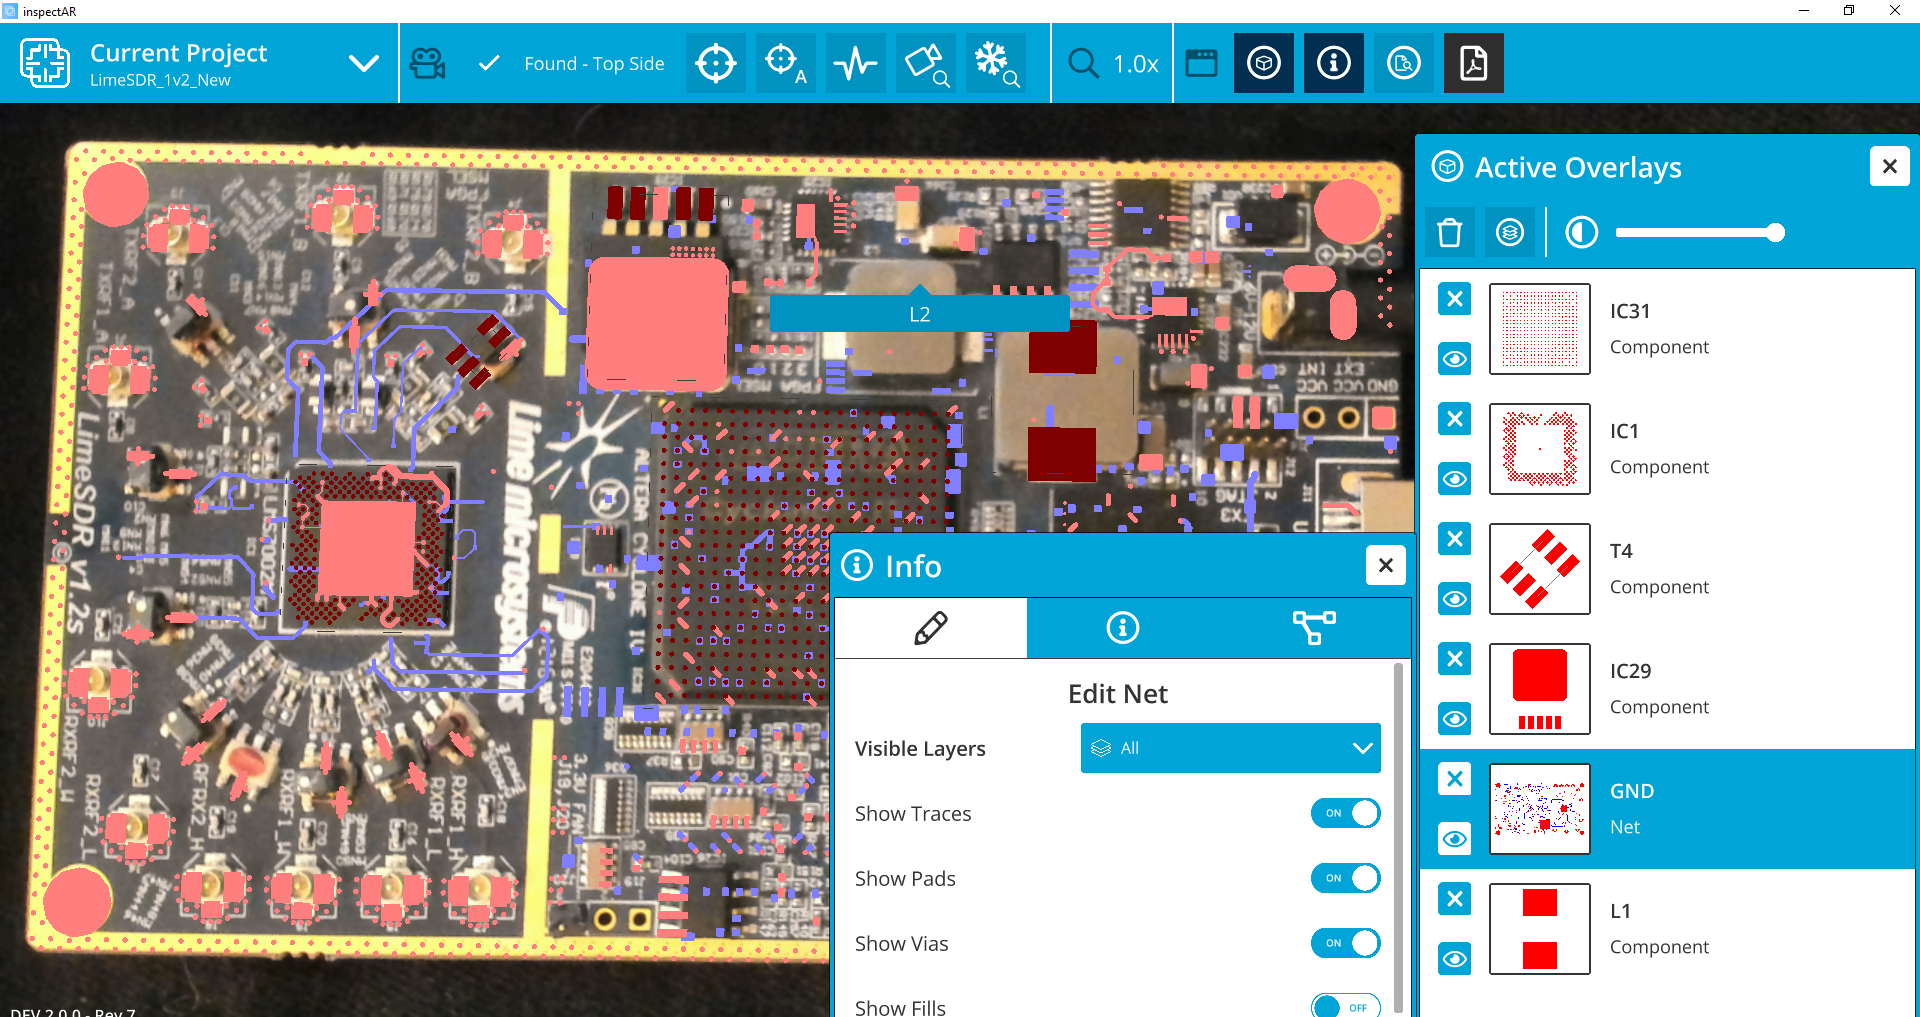The height and width of the screenshot is (1017, 1920).
Task: Switch to the info details tab
Action: click(1123, 628)
